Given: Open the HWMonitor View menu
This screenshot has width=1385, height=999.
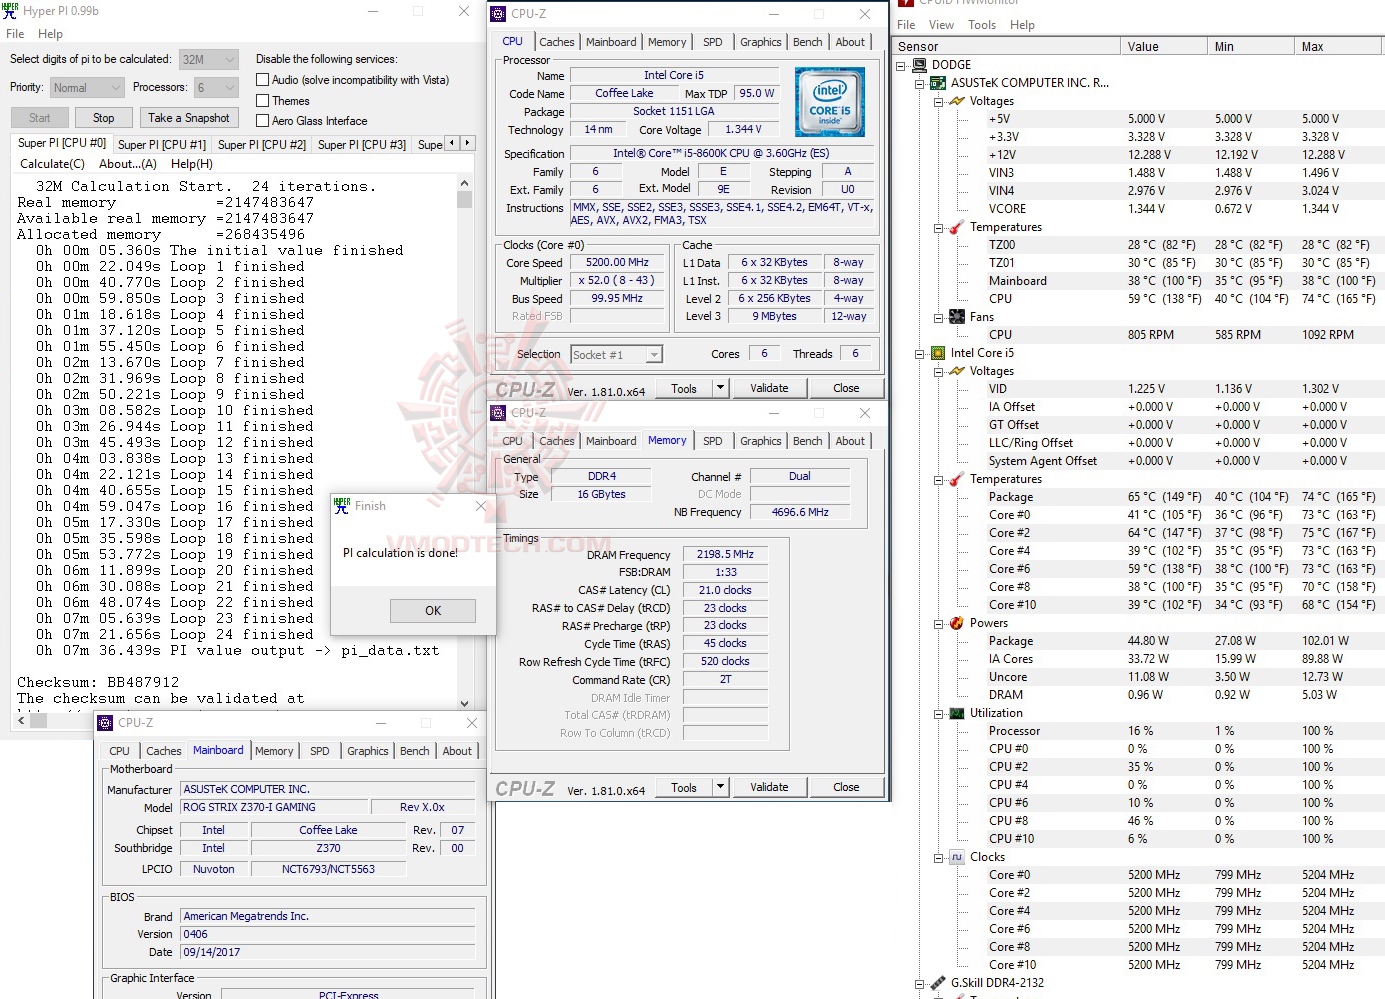Looking at the screenshot, I should click(x=941, y=25).
